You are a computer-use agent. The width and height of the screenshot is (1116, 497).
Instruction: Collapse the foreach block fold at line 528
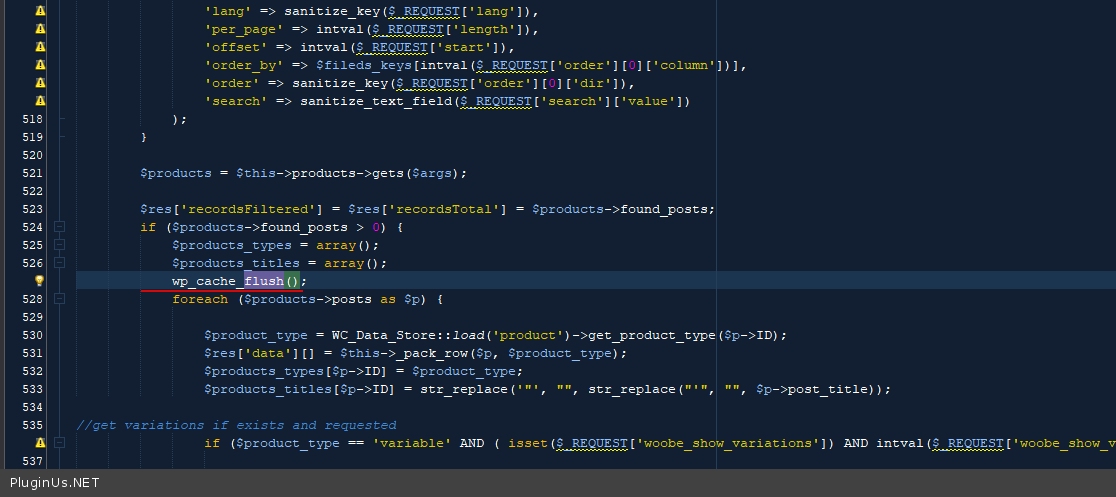pos(60,299)
